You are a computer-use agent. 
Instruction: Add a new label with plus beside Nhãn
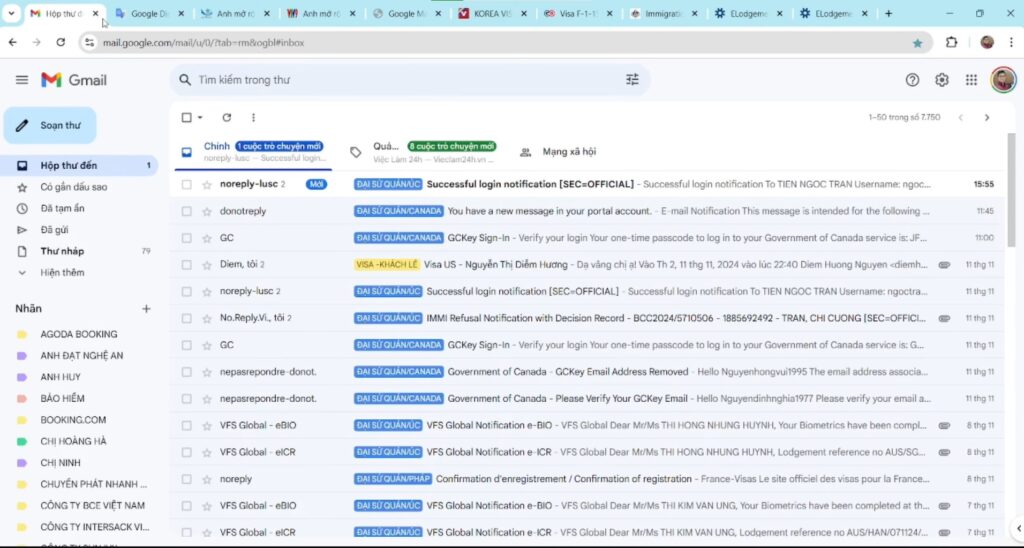pos(146,309)
